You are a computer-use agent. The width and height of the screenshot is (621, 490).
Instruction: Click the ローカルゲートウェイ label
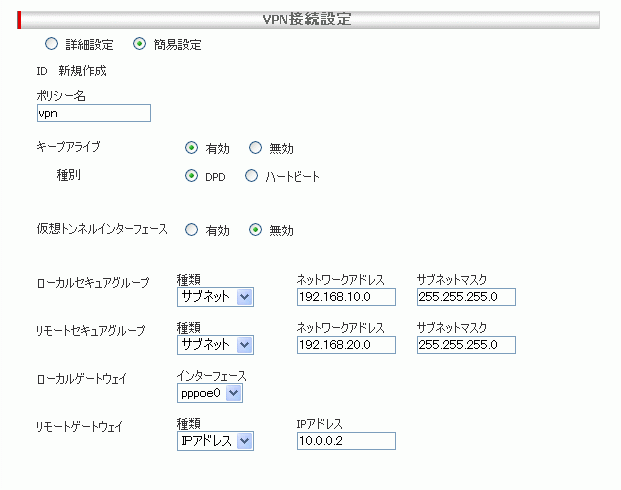pyautogui.click(x=85, y=378)
